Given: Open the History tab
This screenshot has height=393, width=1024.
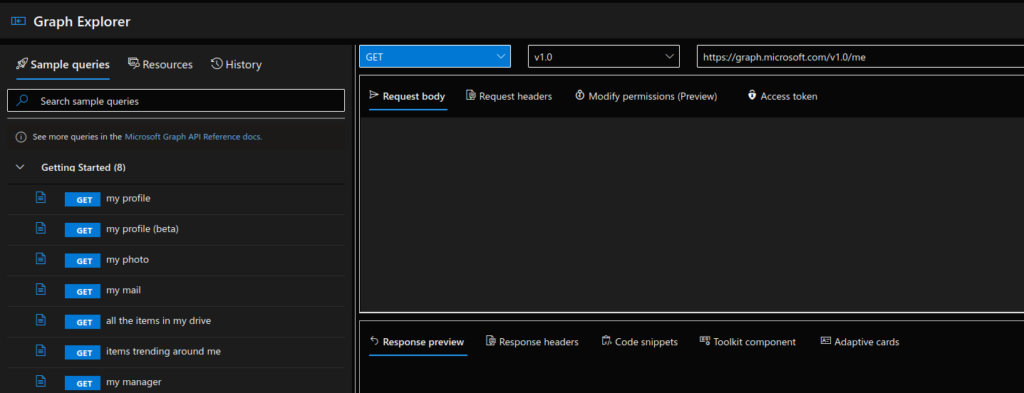Looking at the screenshot, I should (x=236, y=65).
